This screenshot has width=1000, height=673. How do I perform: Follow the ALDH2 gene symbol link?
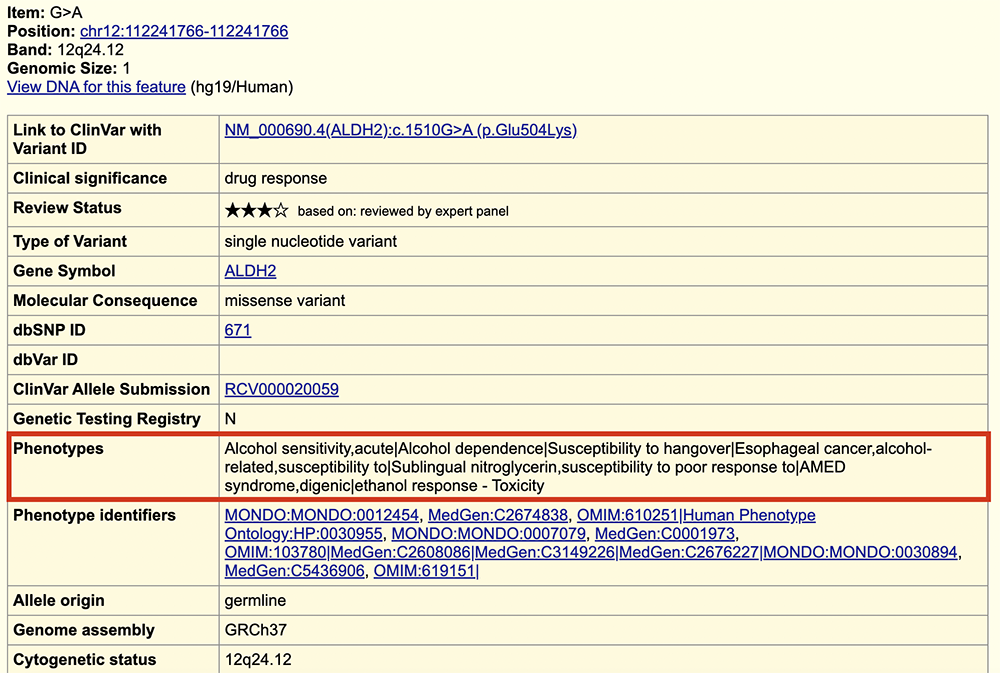(x=250, y=271)
